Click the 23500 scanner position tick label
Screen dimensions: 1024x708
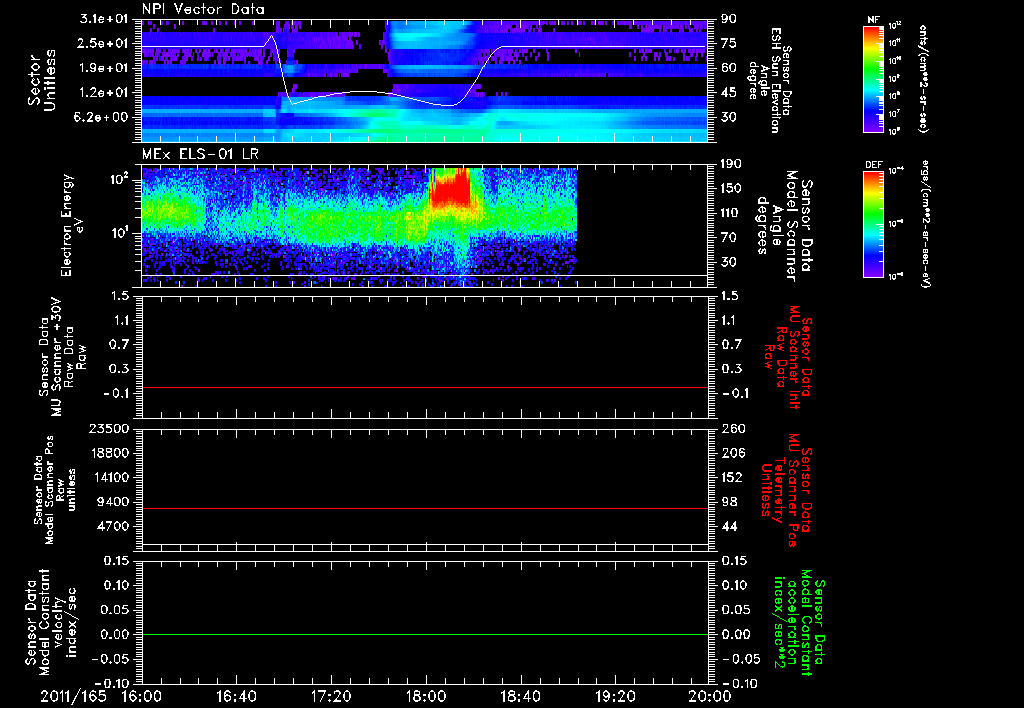110,428
